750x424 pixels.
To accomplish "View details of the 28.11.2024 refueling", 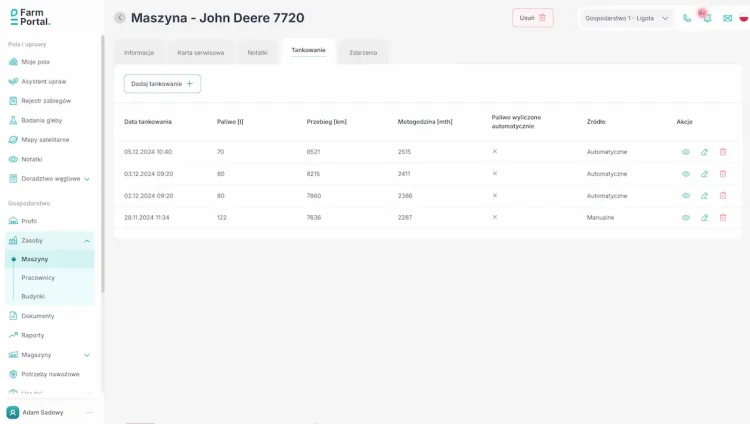I will (x=686, y=218).
